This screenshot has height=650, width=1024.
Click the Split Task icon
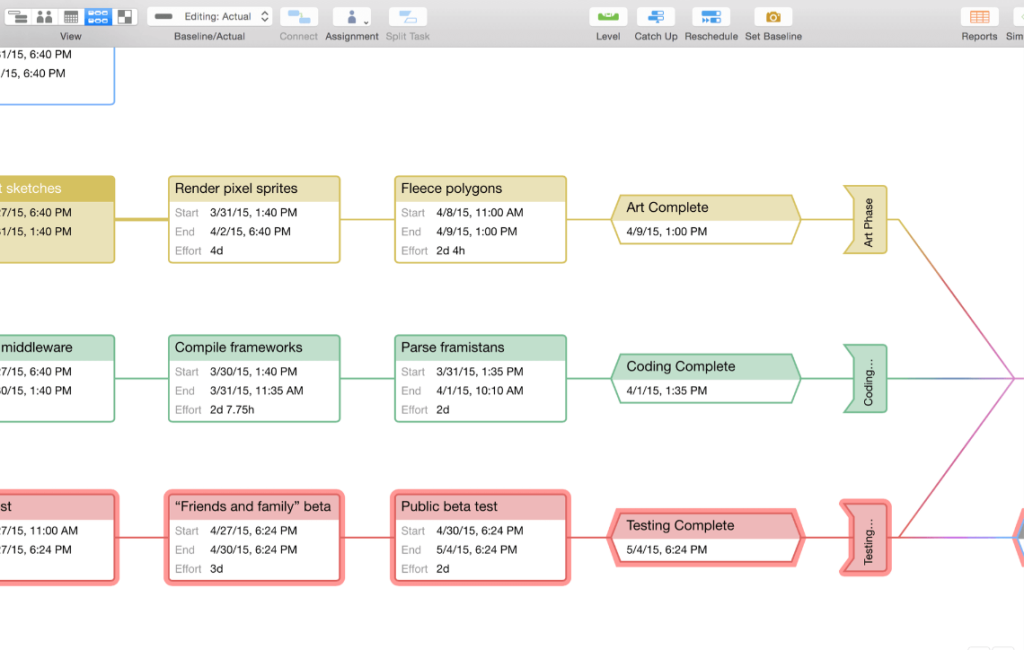click(x=408, y=16)
